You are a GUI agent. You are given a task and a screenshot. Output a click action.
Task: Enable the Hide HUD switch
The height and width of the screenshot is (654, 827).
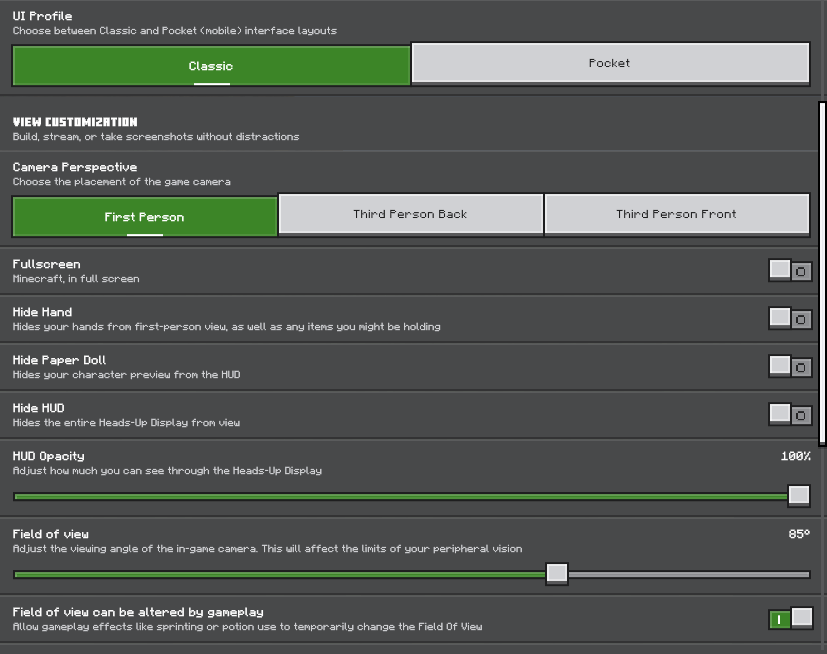(x=790, y=415)
